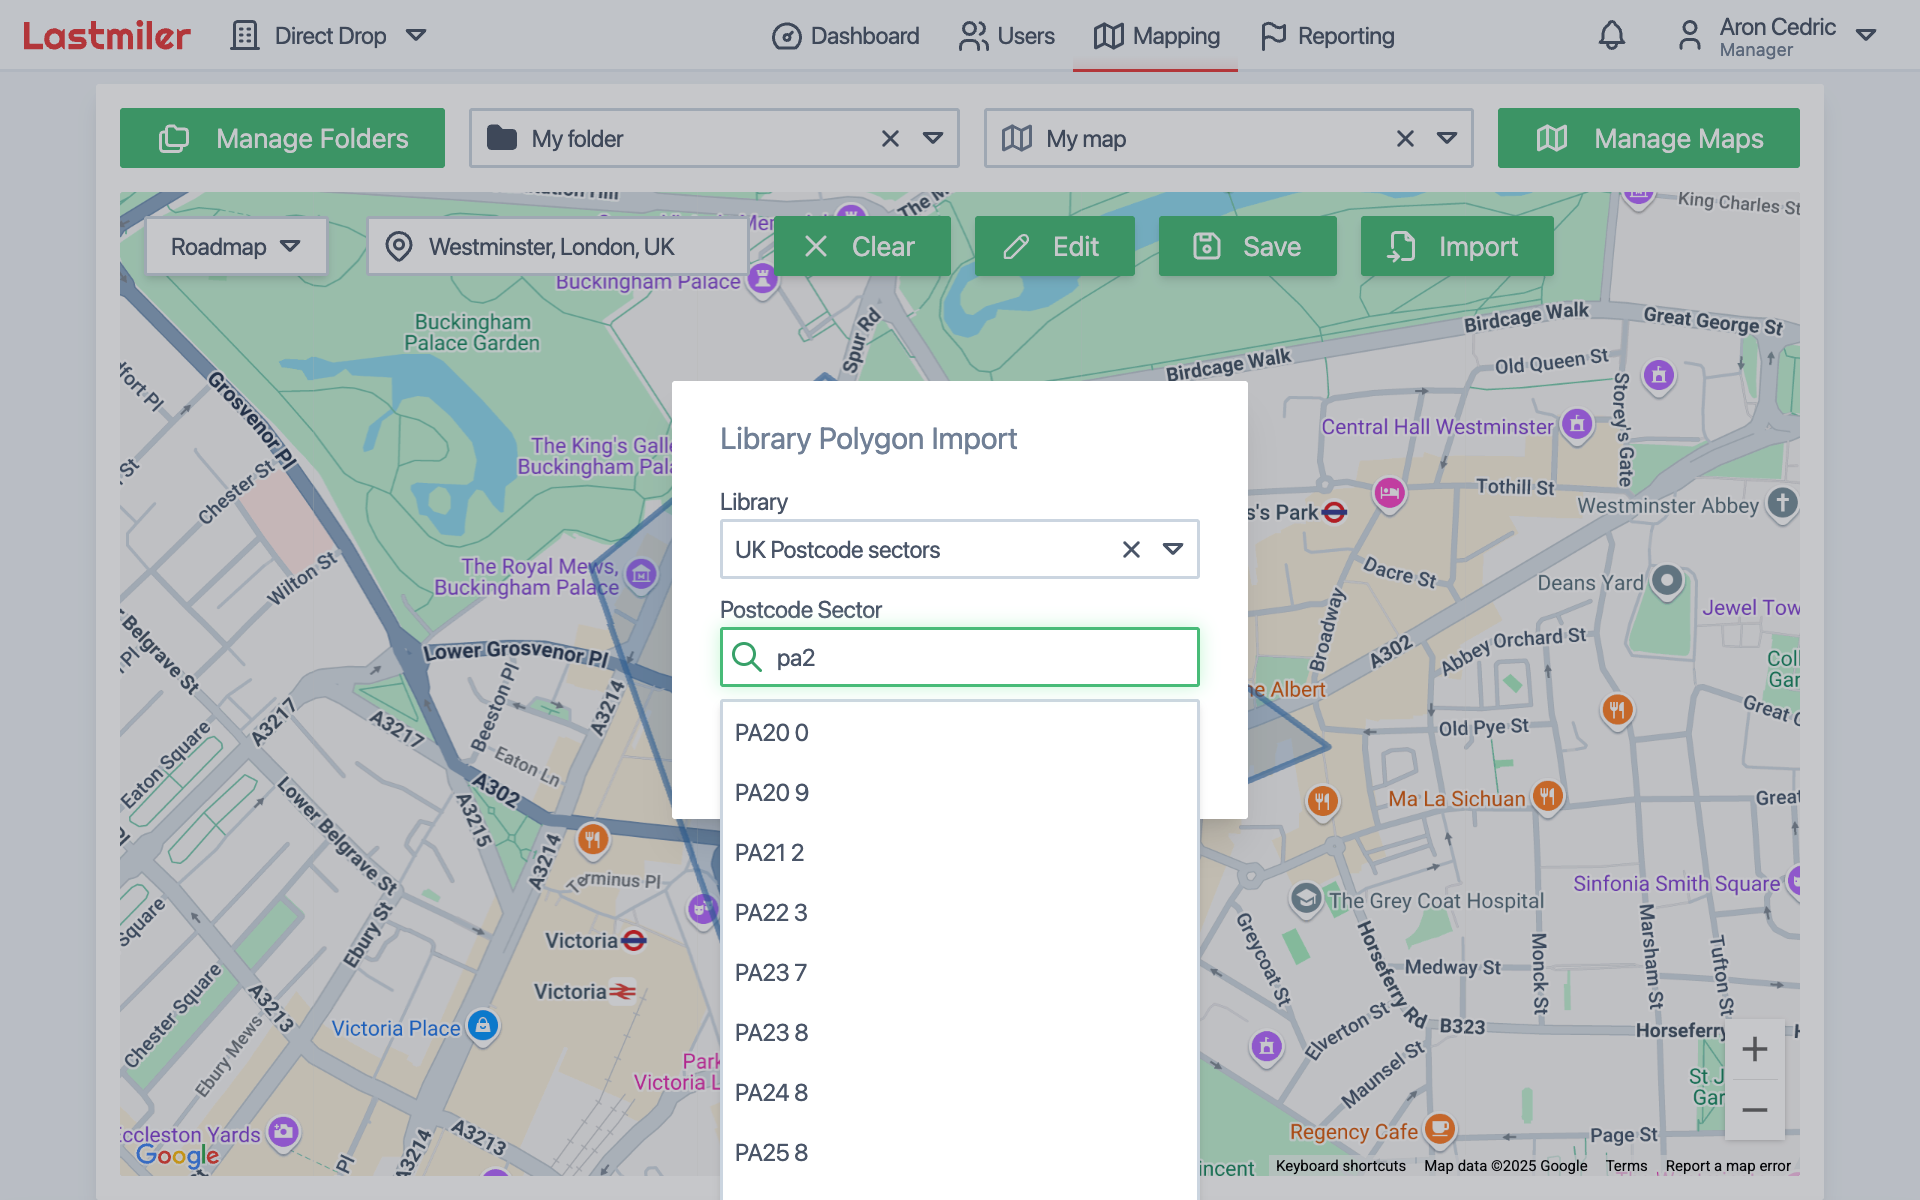Choose postcode sector PA20 9
This screenshot has width=1920, height=1200.
pyautogui.click(x=959, y=793)
